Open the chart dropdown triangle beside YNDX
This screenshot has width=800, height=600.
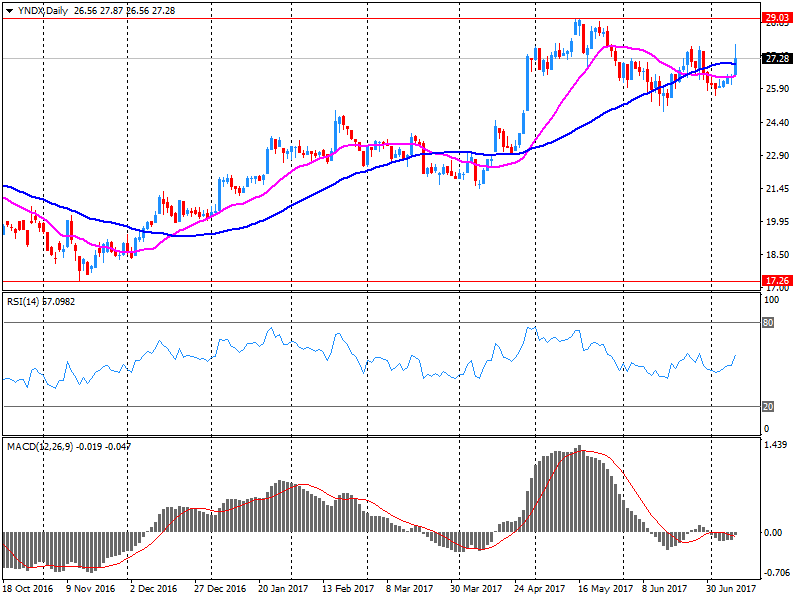(9, 11)
